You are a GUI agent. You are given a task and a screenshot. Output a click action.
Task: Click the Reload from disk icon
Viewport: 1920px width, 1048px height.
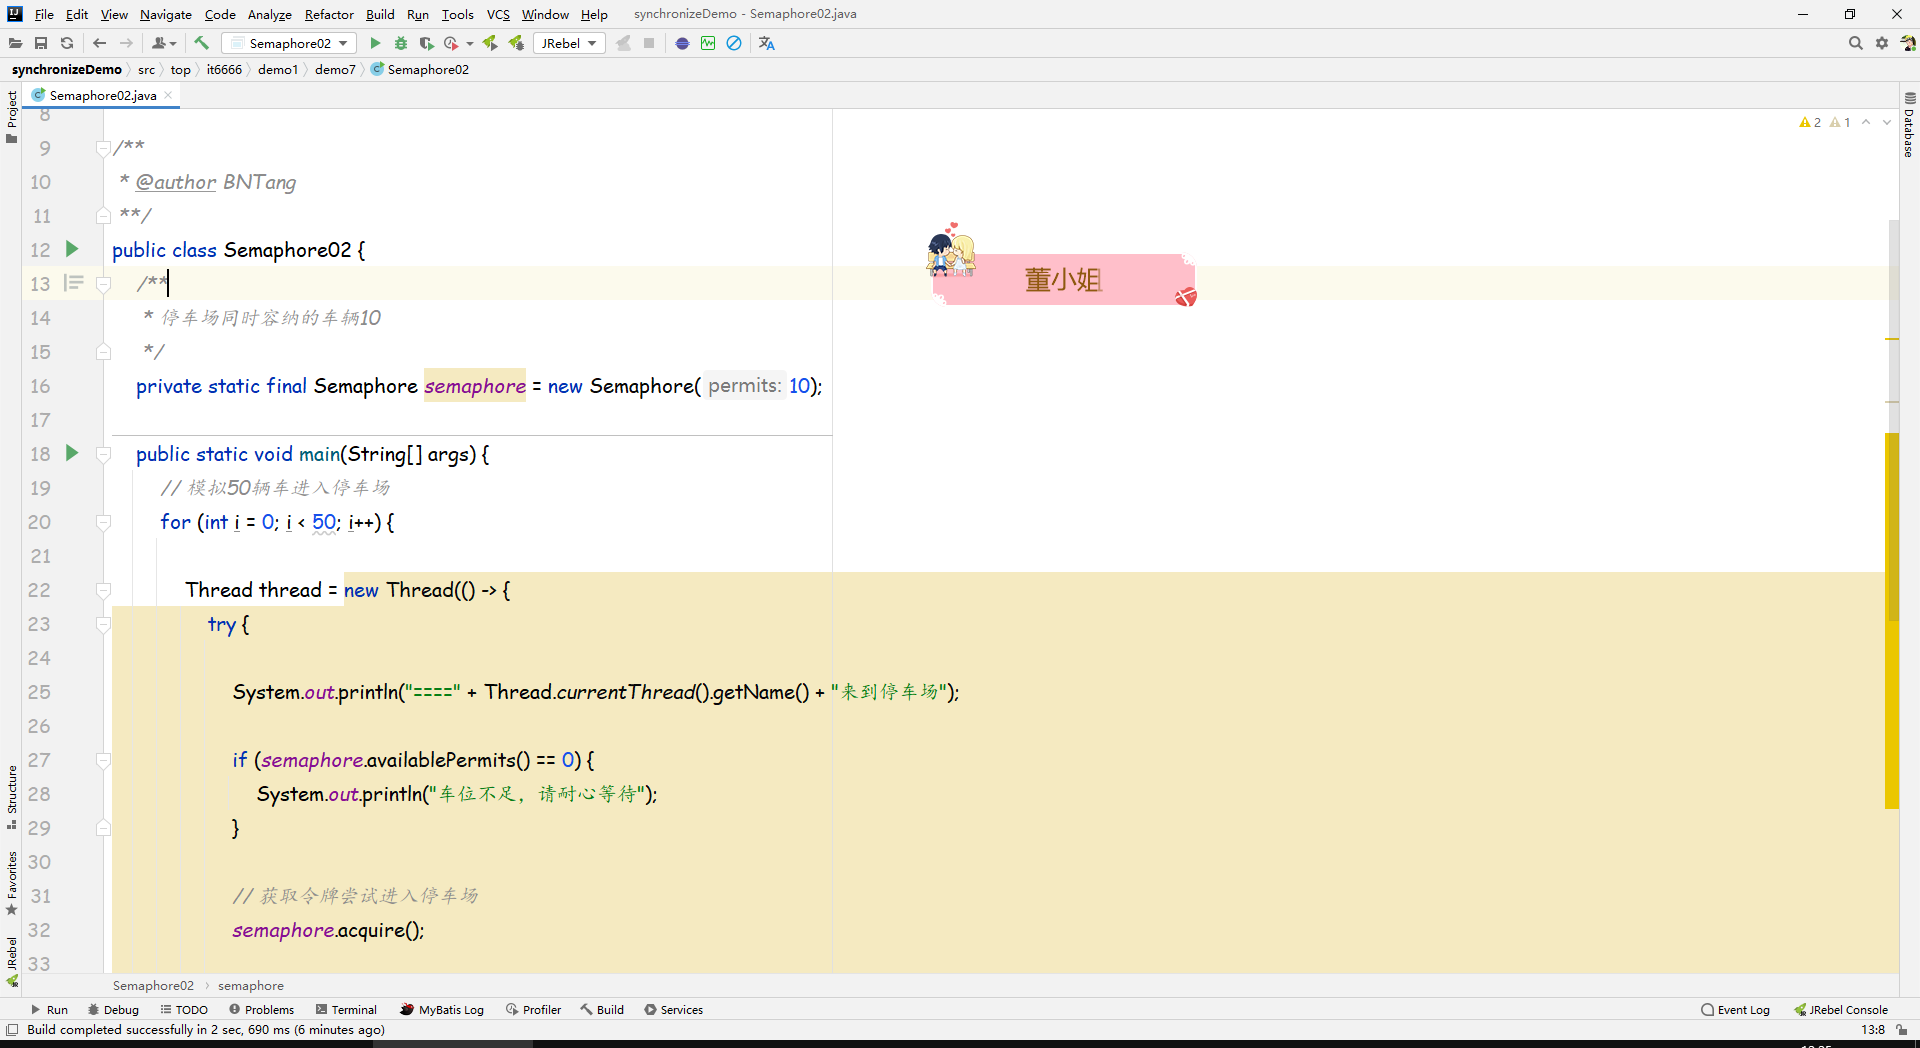point(67,43)
